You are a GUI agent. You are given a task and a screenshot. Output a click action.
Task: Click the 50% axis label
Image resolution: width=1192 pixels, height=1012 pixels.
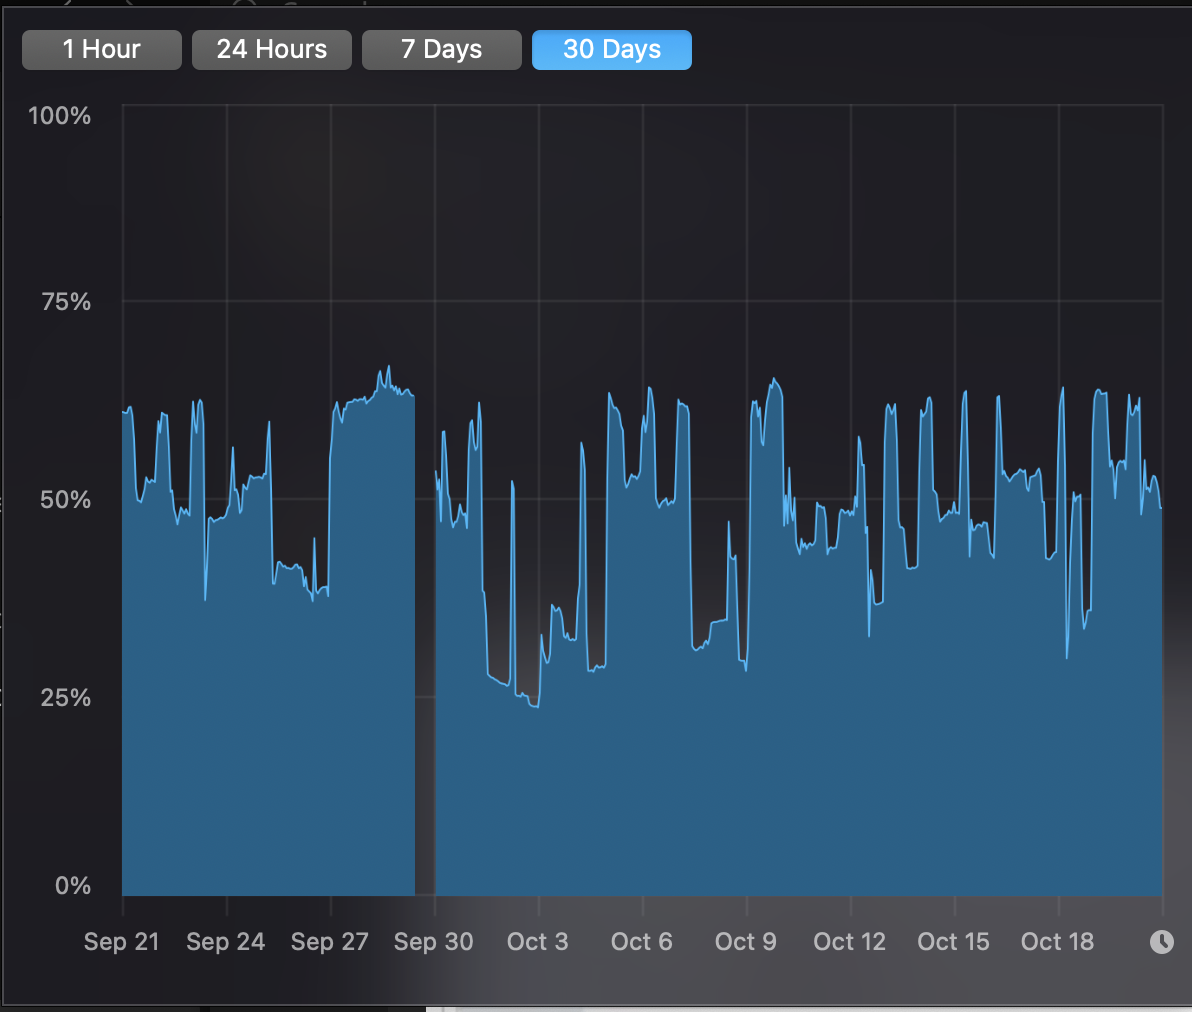[x=65, y=500]
